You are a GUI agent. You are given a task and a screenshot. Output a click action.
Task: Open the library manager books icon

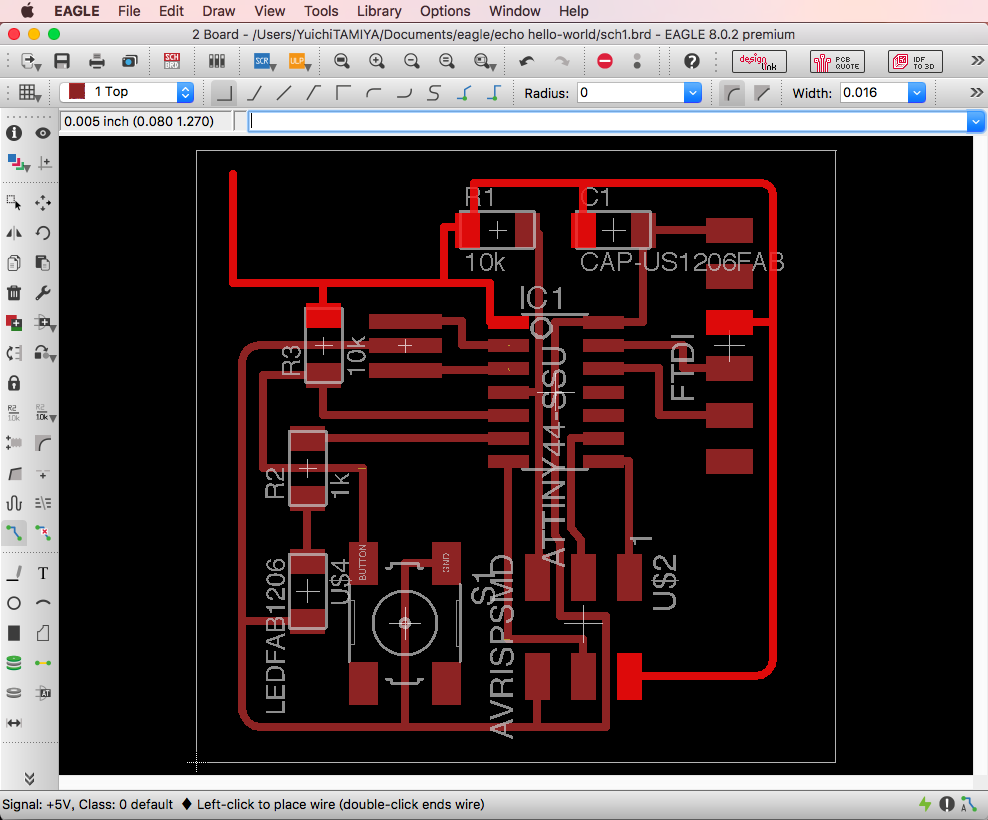[x=217, y=61]
